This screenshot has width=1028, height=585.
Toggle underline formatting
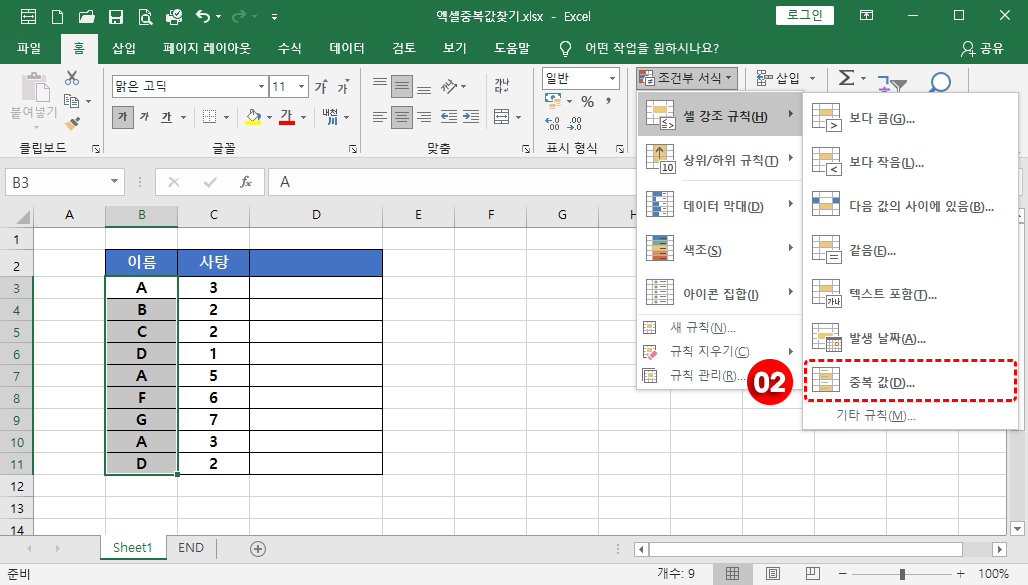166,117
